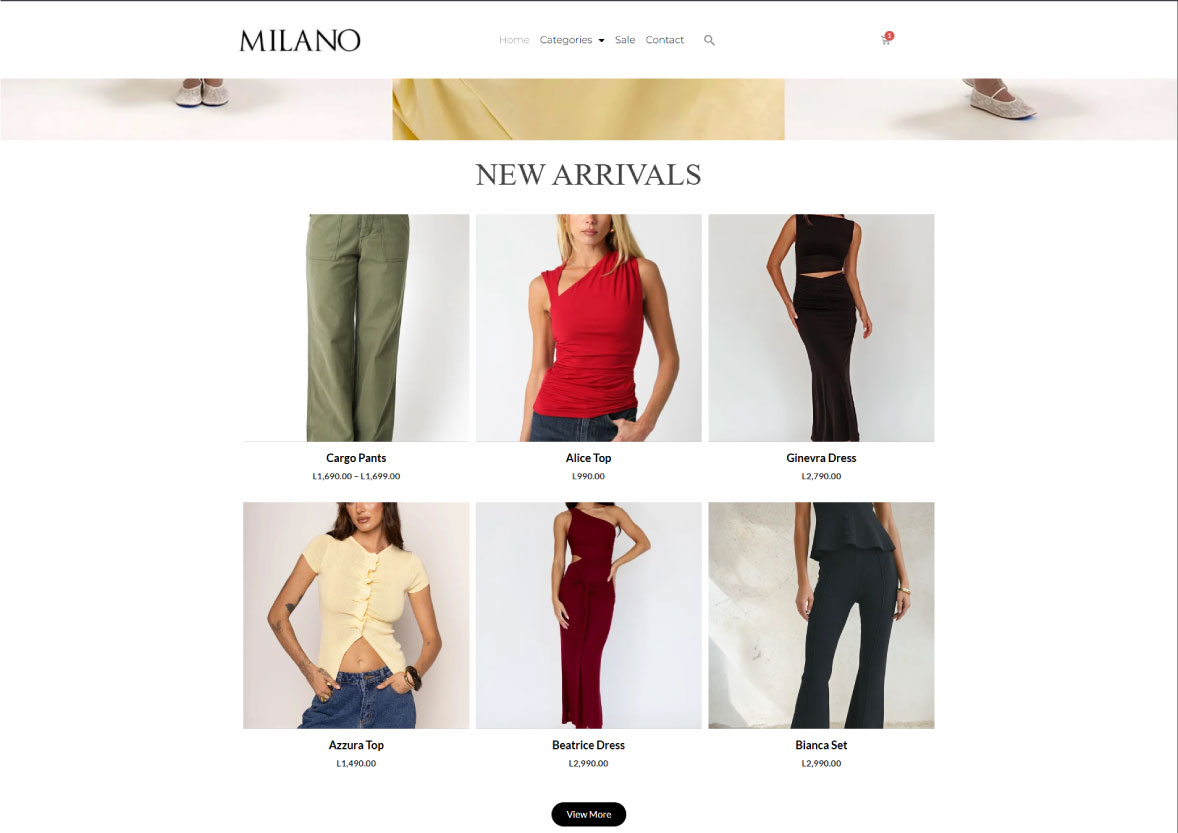Viewport: 1178px width, 833px height.
Task: Open the Cargo Pants product image
Action: pos(356,327)
